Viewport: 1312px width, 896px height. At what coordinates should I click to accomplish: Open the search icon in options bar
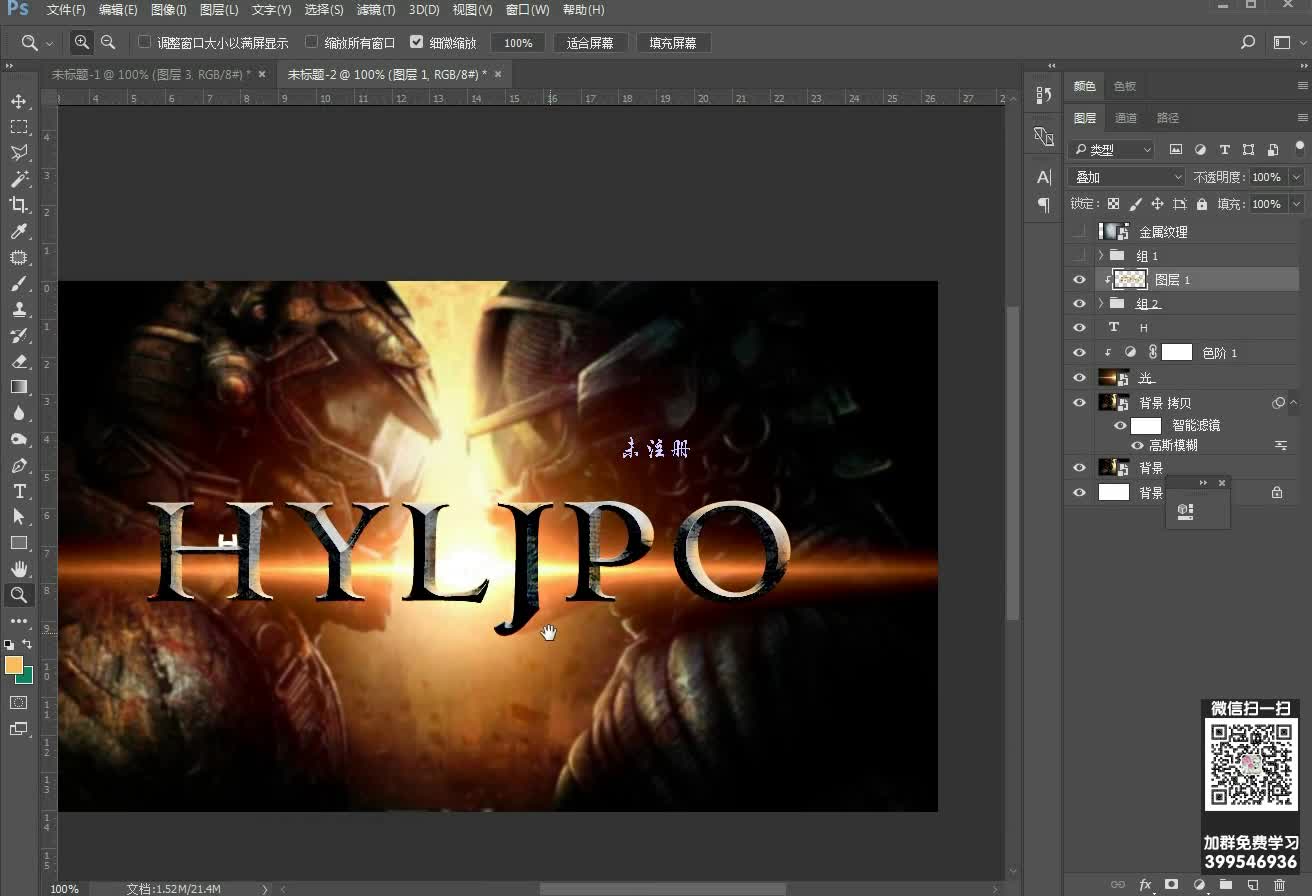1247,43
